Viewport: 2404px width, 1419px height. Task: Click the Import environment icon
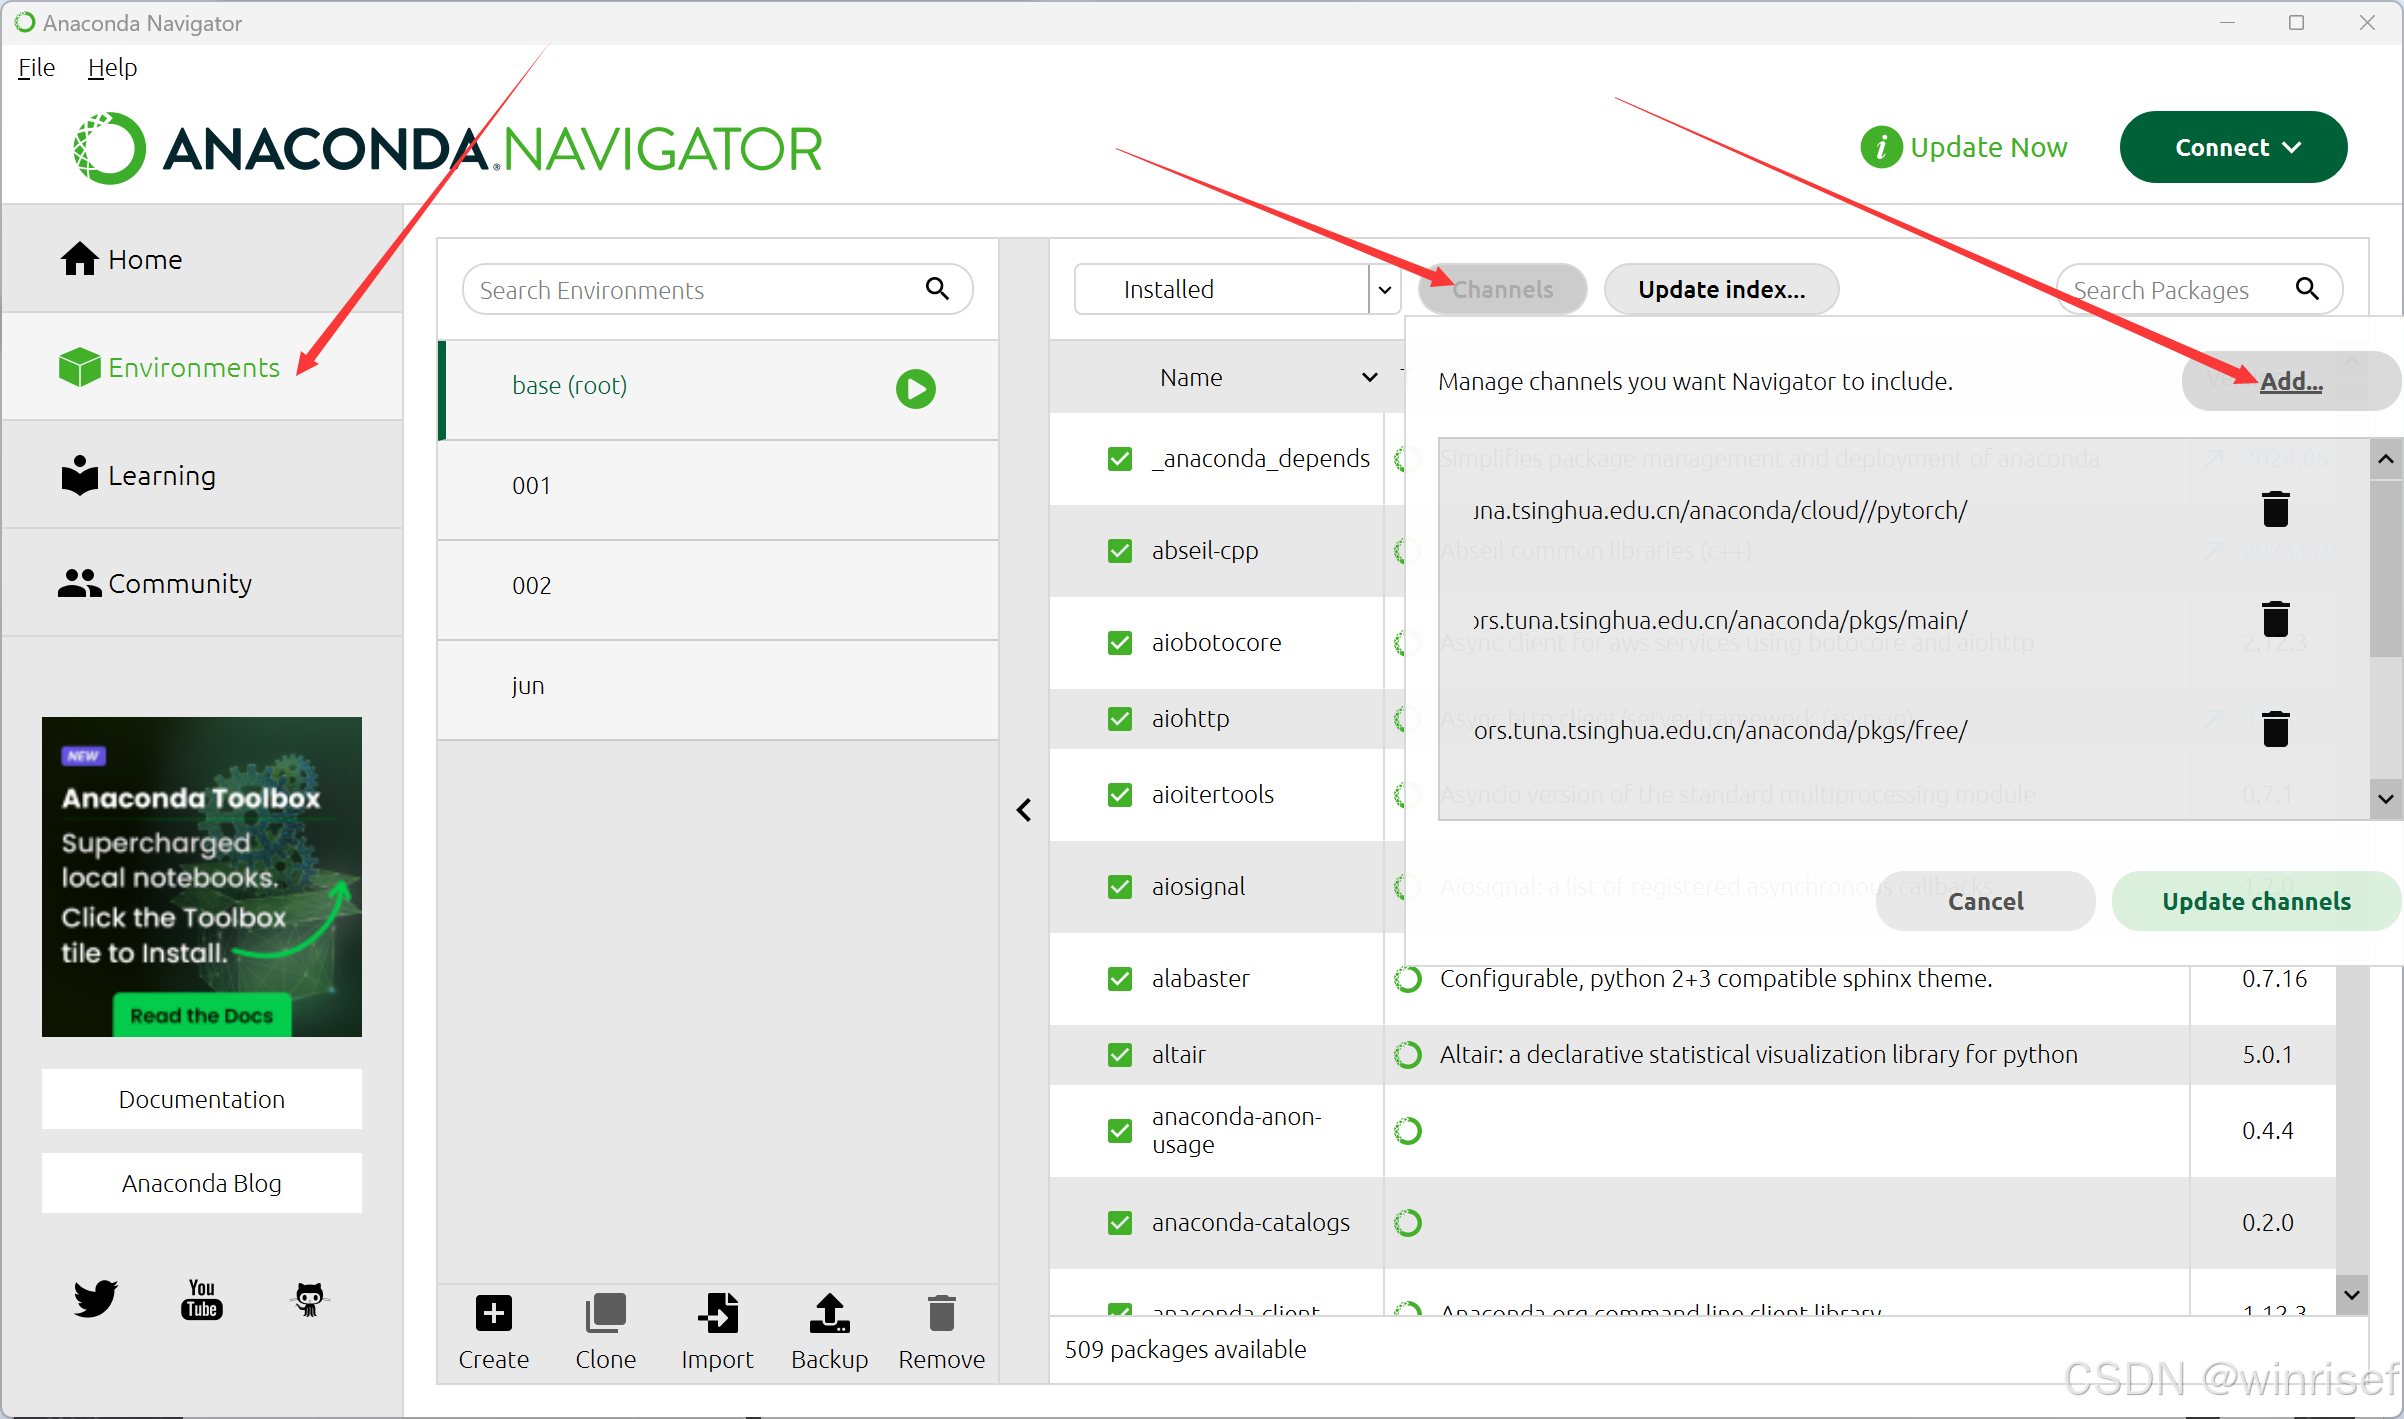point(717,1313)
